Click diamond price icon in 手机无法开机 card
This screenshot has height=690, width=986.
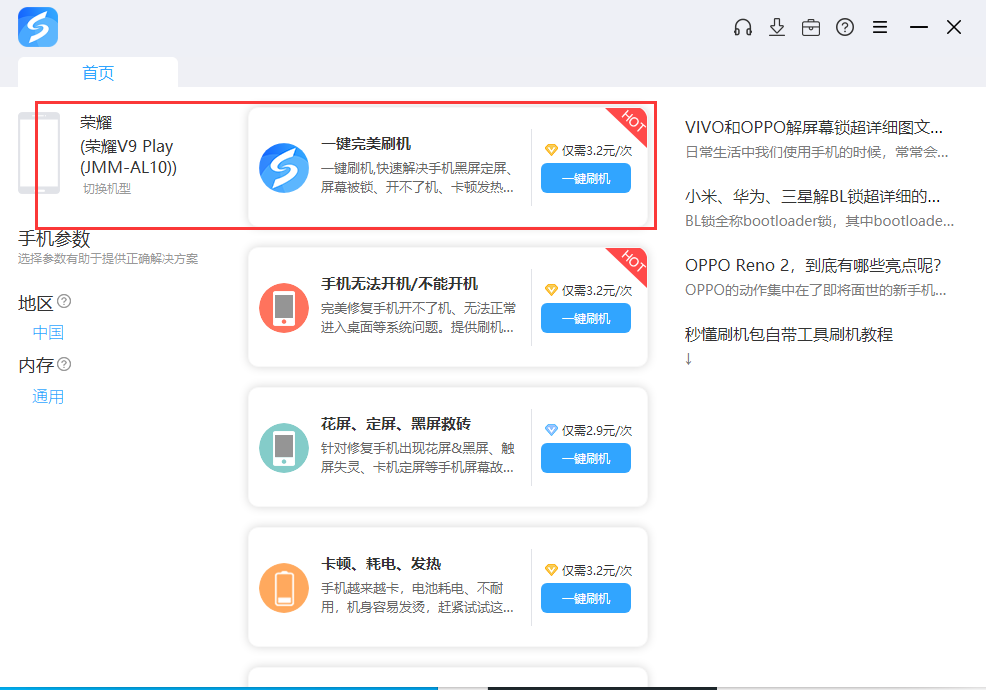coord(551,289)
